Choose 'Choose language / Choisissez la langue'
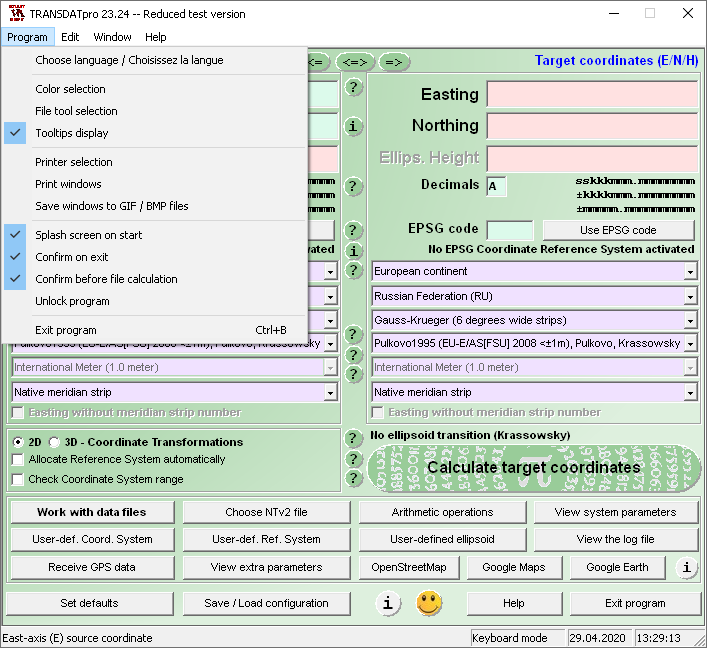707x648 pixels. [155, 60]
